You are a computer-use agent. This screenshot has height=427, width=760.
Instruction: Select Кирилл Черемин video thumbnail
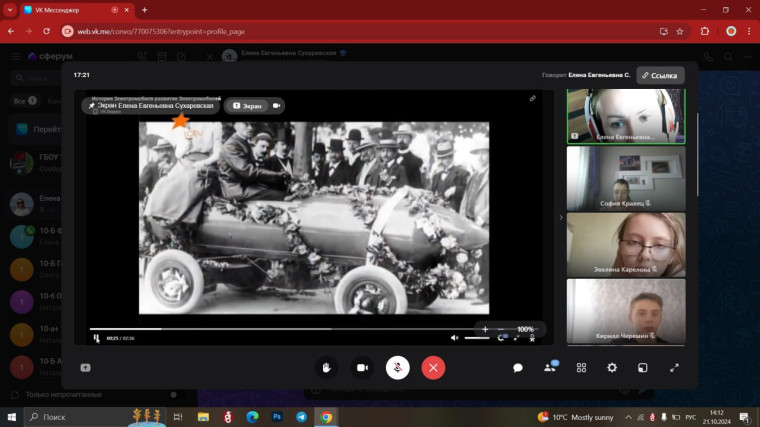pos(626,311)
